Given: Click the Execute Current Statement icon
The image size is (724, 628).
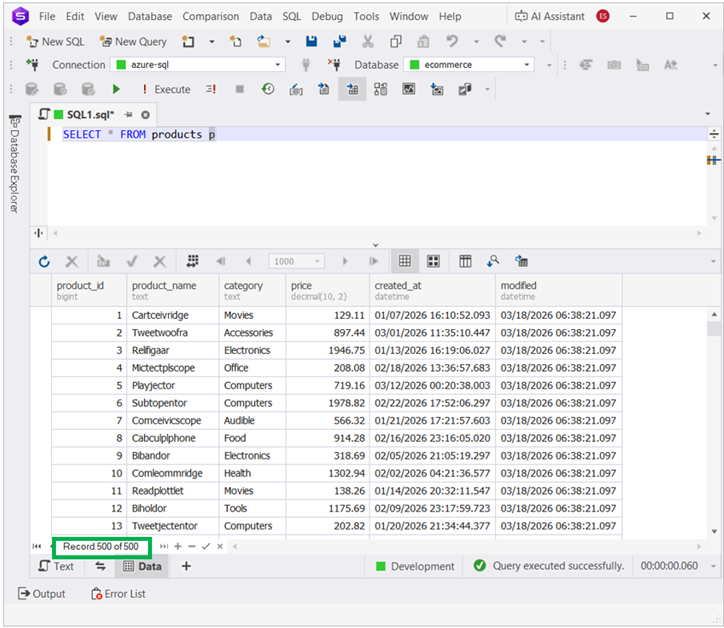Looking at the screenshot, I should tap(211, 89).
